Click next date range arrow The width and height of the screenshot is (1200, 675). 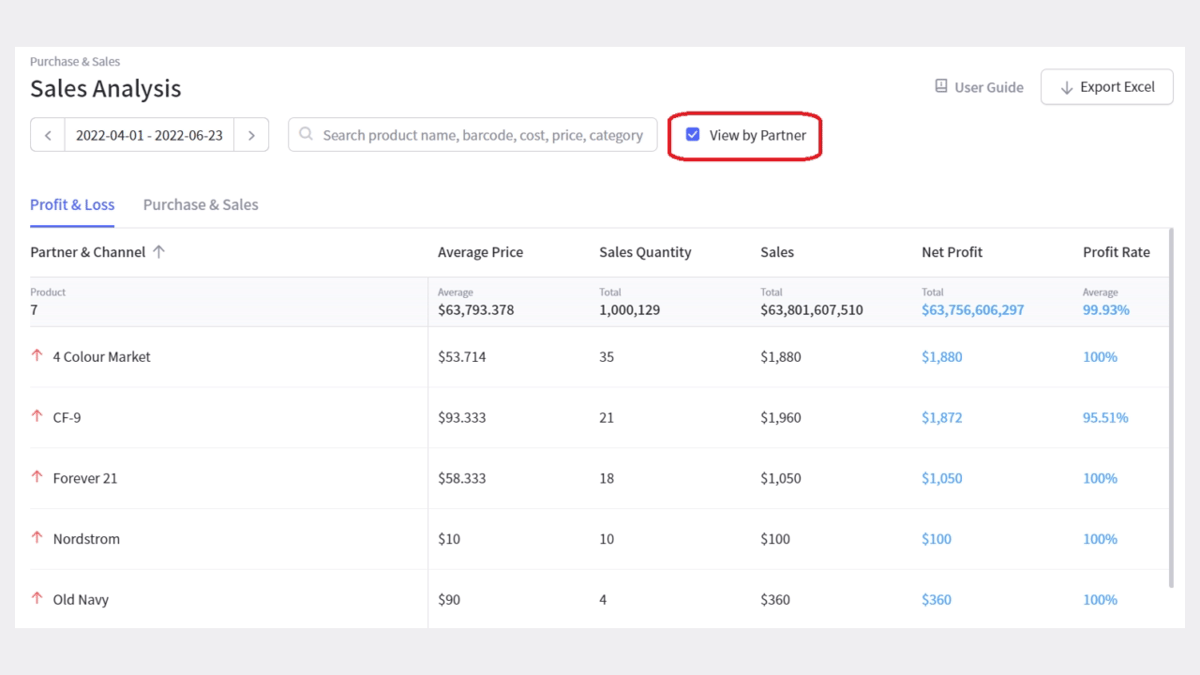tap(251, 135)
